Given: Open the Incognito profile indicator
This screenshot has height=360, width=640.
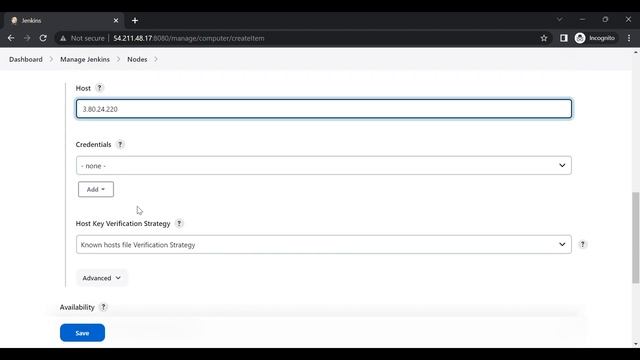Looking at the screenshot, I should pos(595,38).
